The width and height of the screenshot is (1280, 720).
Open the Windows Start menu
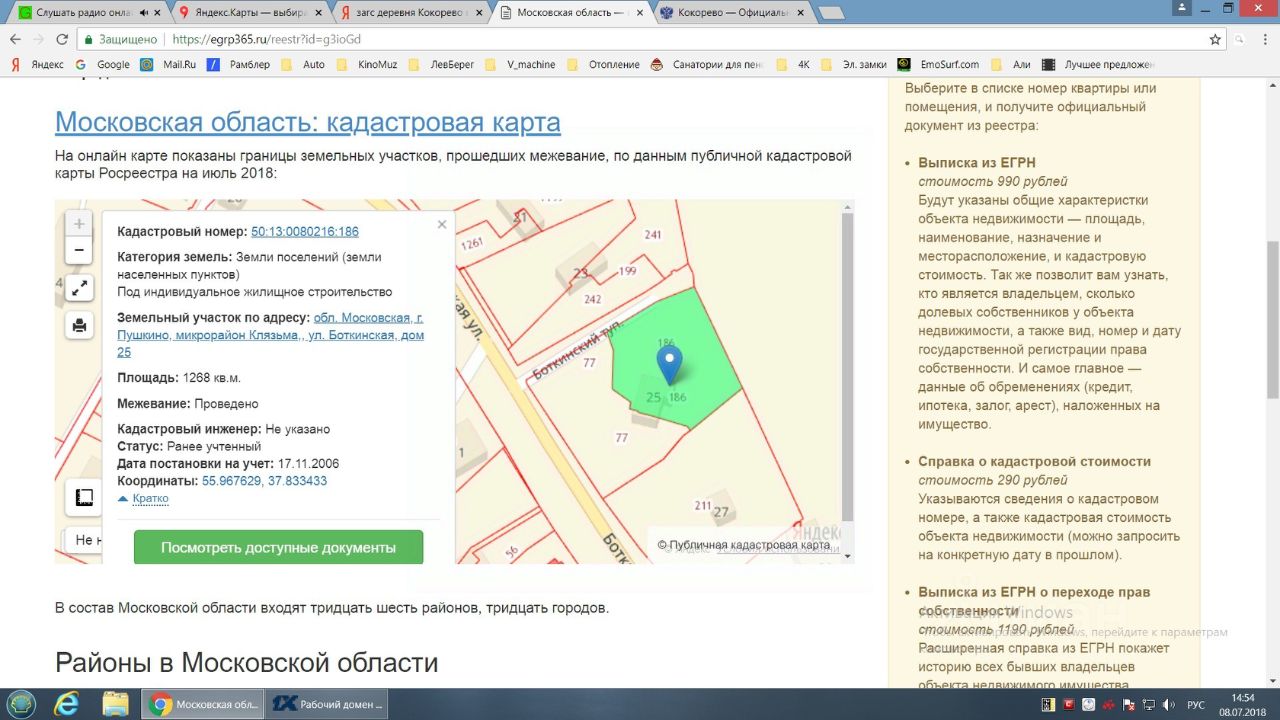click(21, 704)
